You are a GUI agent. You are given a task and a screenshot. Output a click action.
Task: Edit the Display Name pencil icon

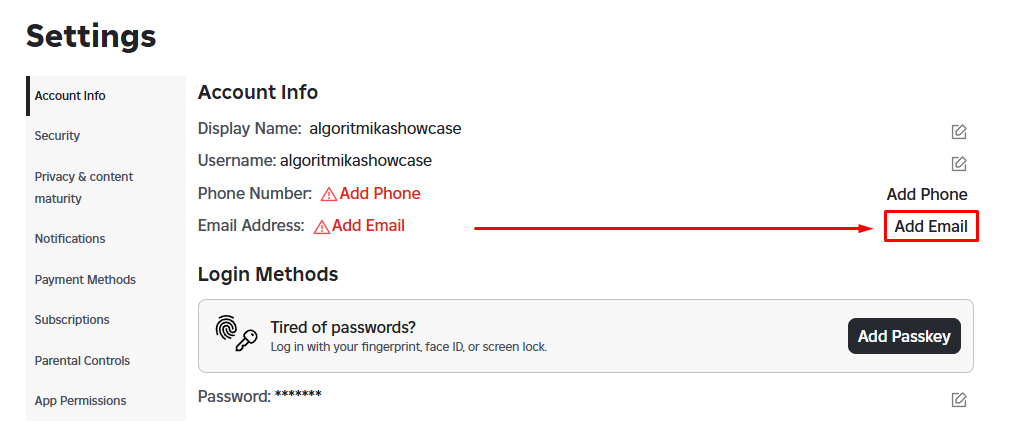(958, 132)
